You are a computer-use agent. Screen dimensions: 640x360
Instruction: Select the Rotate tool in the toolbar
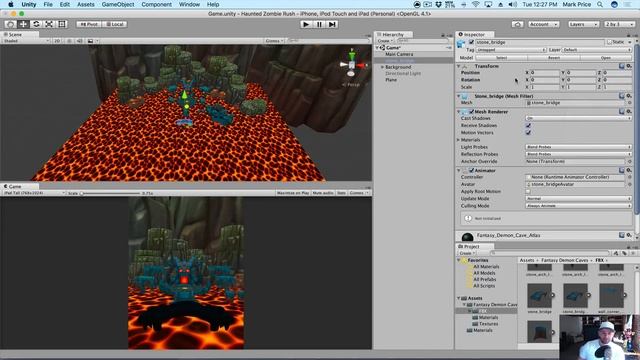coord(36,24)
